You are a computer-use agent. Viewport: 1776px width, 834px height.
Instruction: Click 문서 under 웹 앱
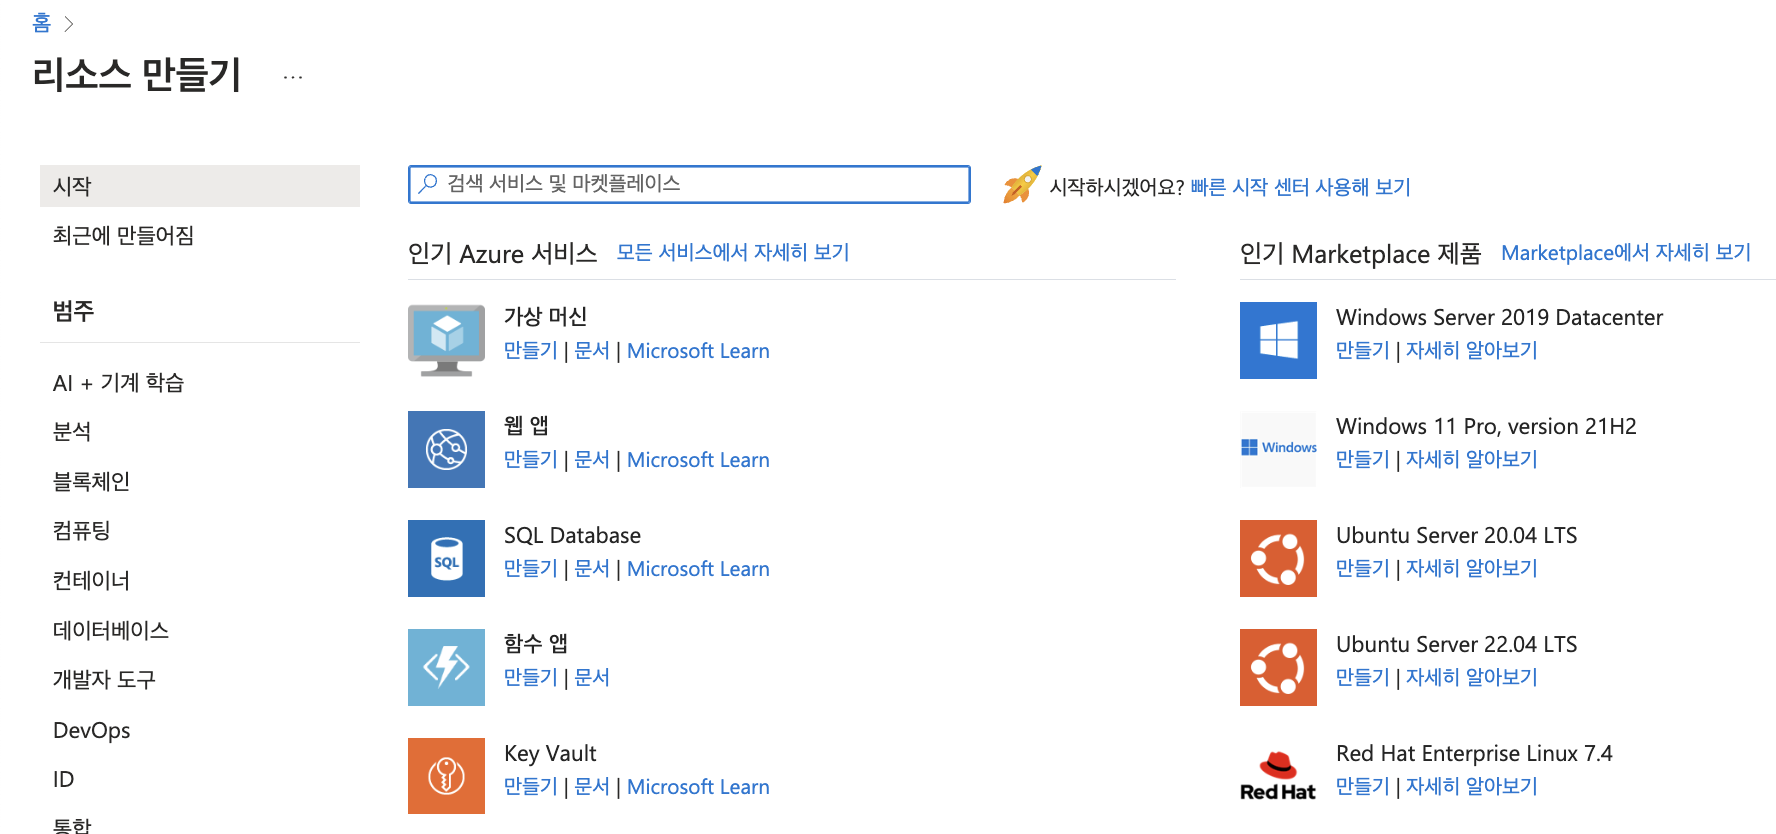(x=592, y=460)
